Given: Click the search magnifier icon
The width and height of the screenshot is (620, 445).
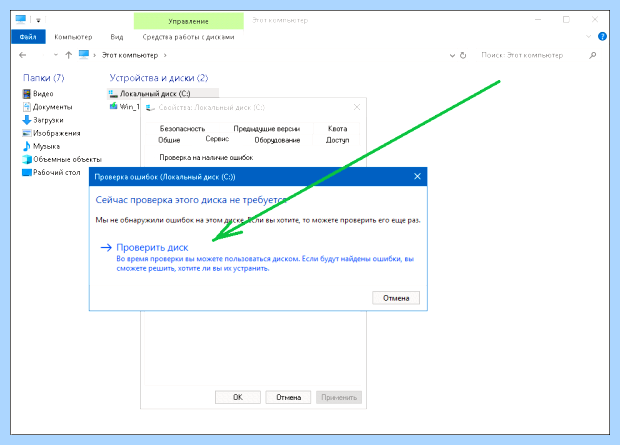Looking at the screenshot, I should 592,55.
